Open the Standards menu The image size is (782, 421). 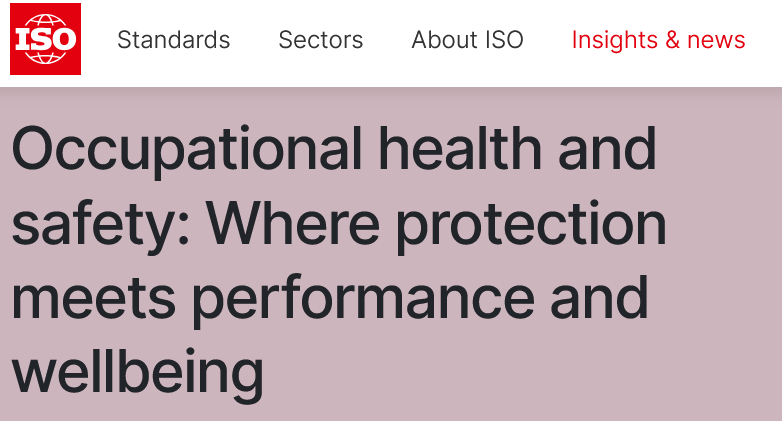(173, 40)
